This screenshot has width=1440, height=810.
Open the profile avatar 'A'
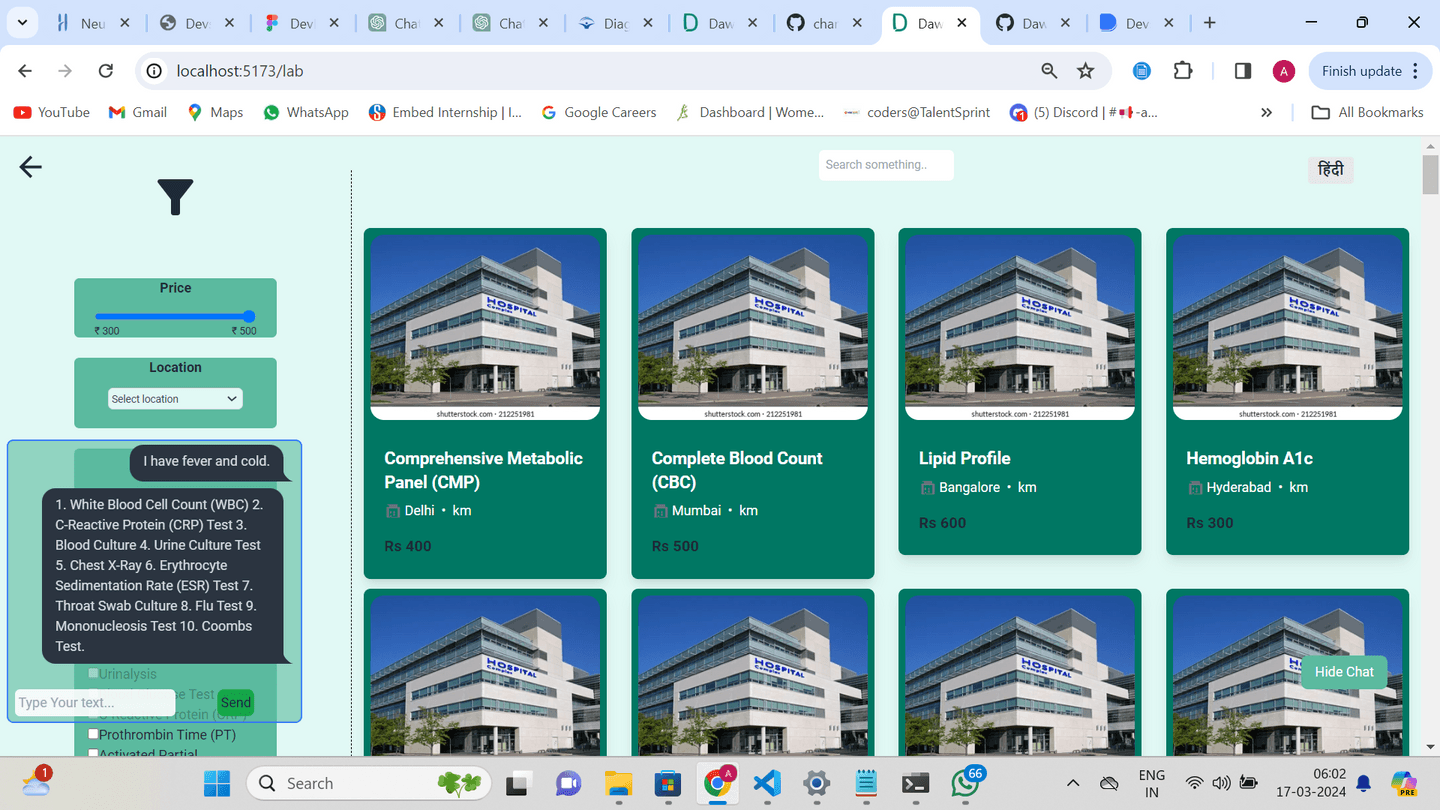point(1284,71)
